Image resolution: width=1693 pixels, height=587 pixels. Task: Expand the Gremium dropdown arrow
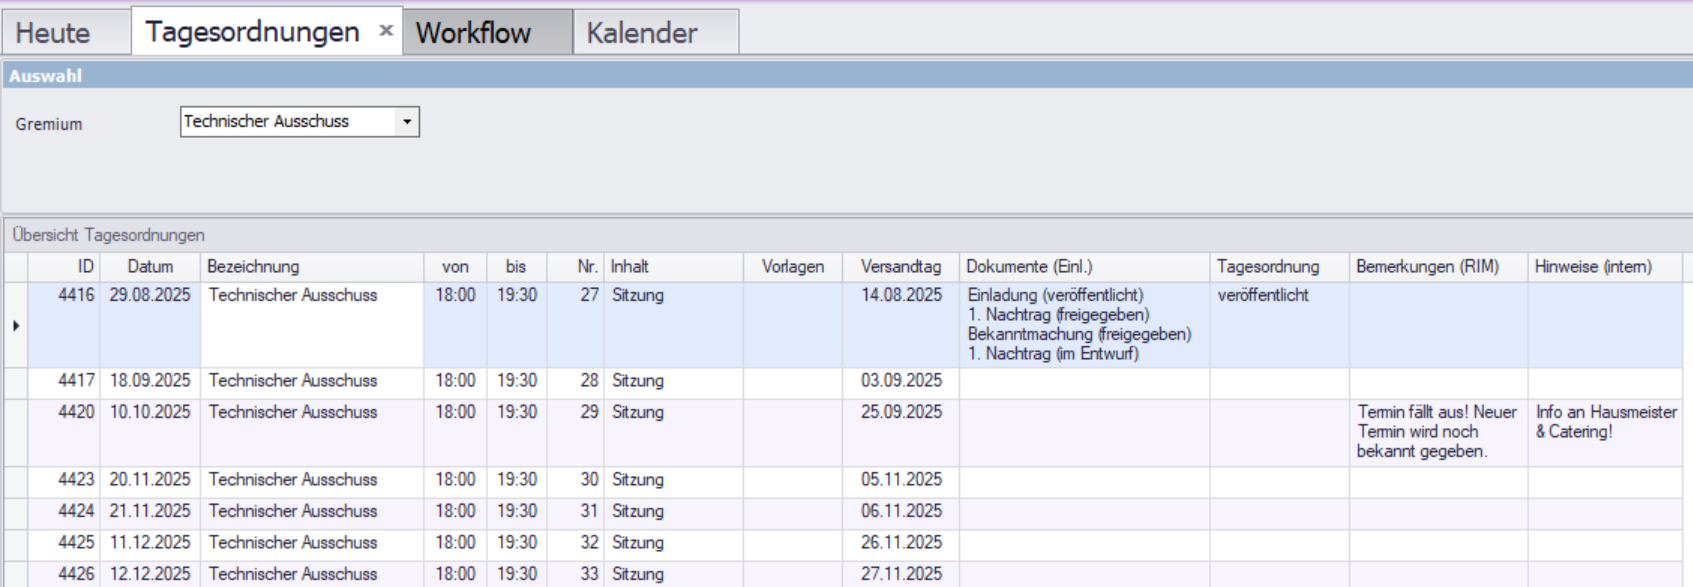407,122
